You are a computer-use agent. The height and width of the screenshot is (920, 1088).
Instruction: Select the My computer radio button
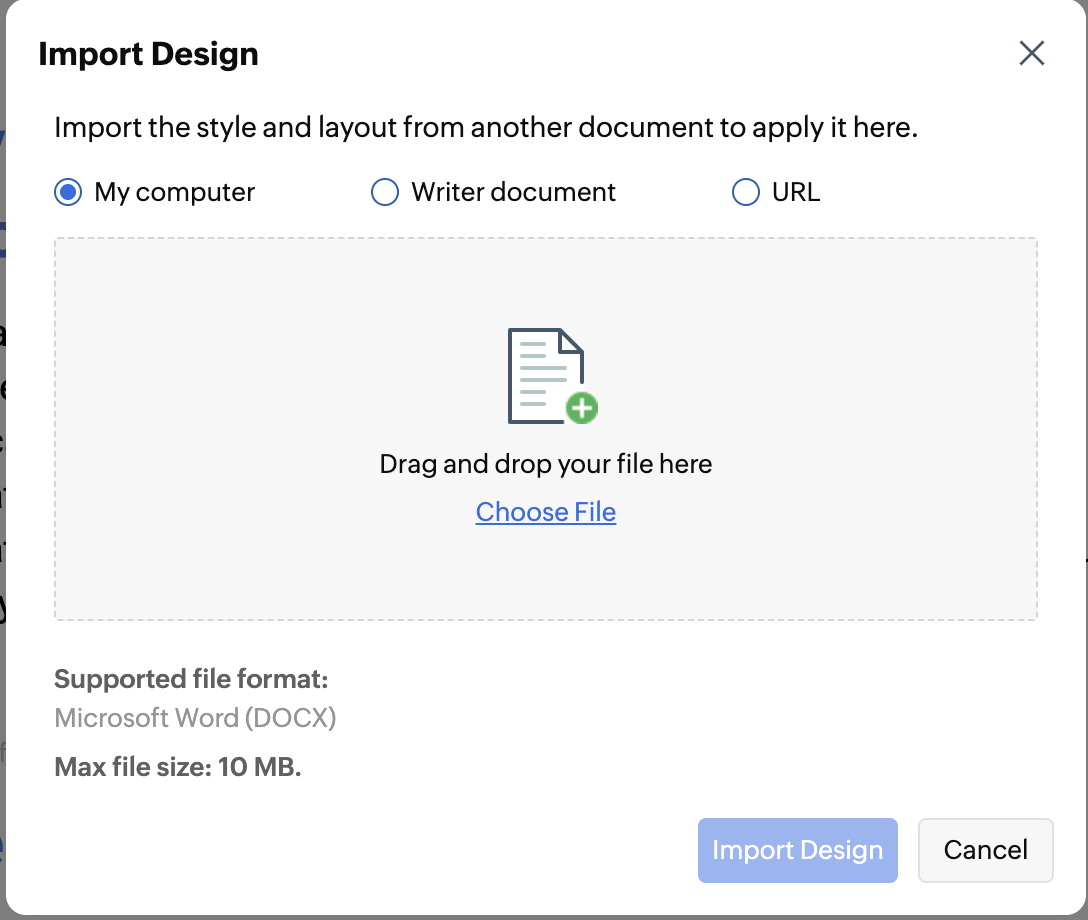point(68,192)
